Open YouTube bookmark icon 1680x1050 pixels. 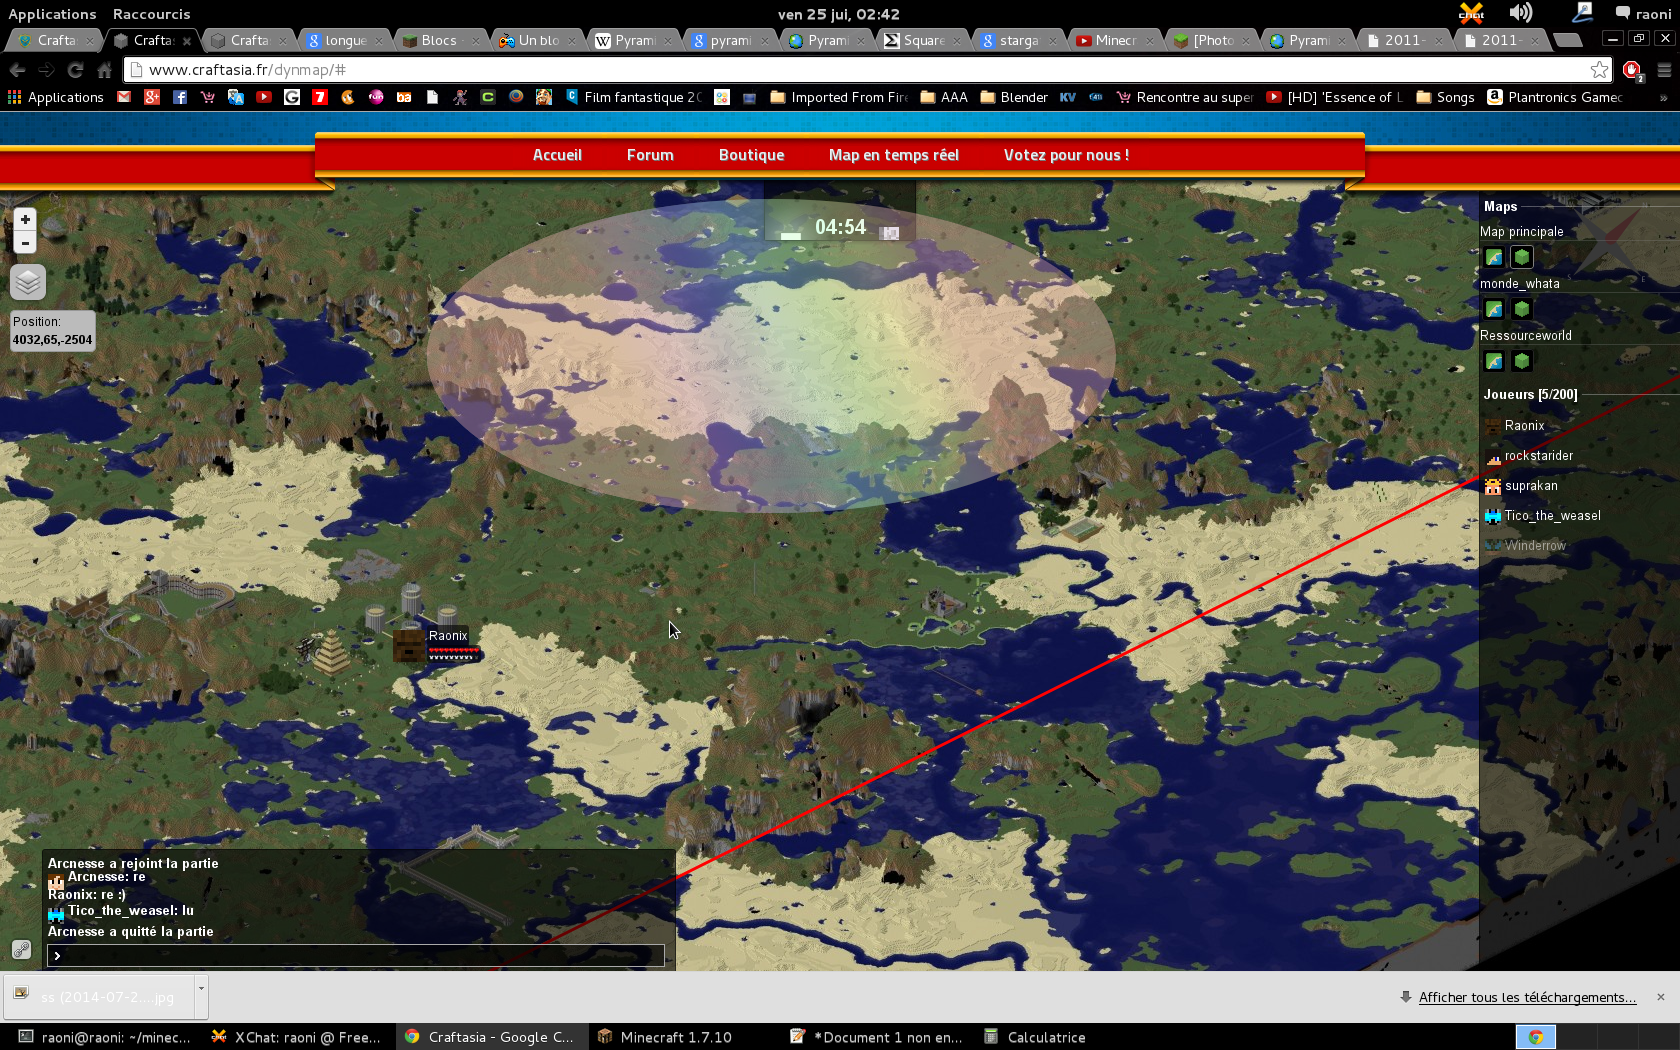click(264, 97)
